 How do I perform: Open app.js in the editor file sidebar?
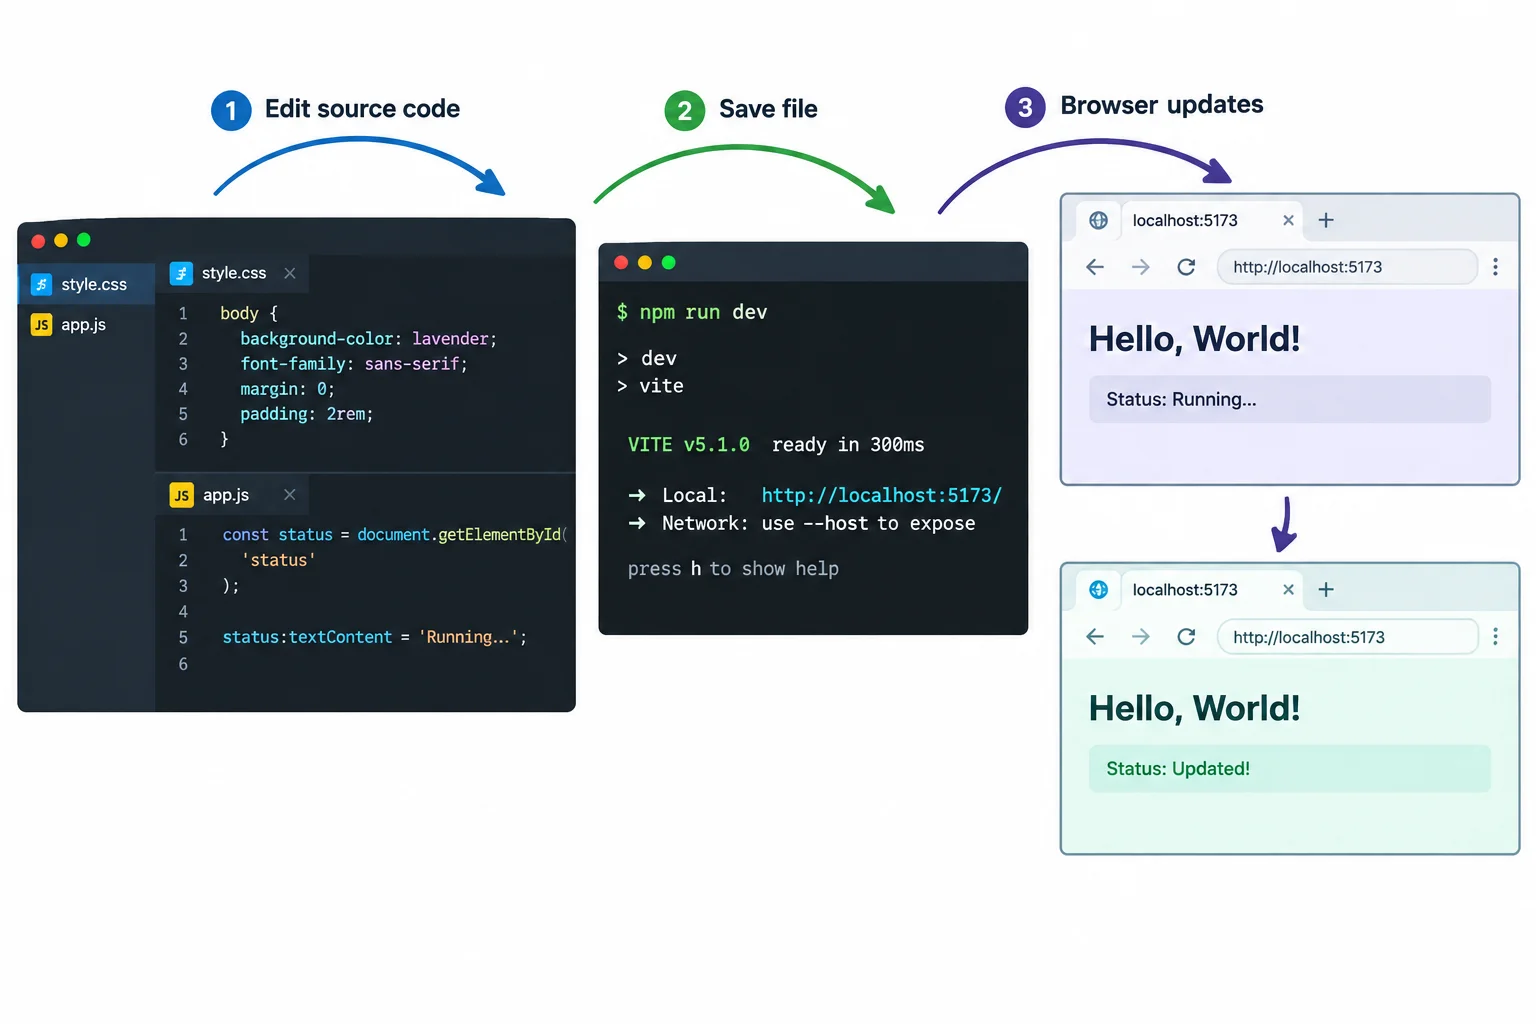coord(87,324)
